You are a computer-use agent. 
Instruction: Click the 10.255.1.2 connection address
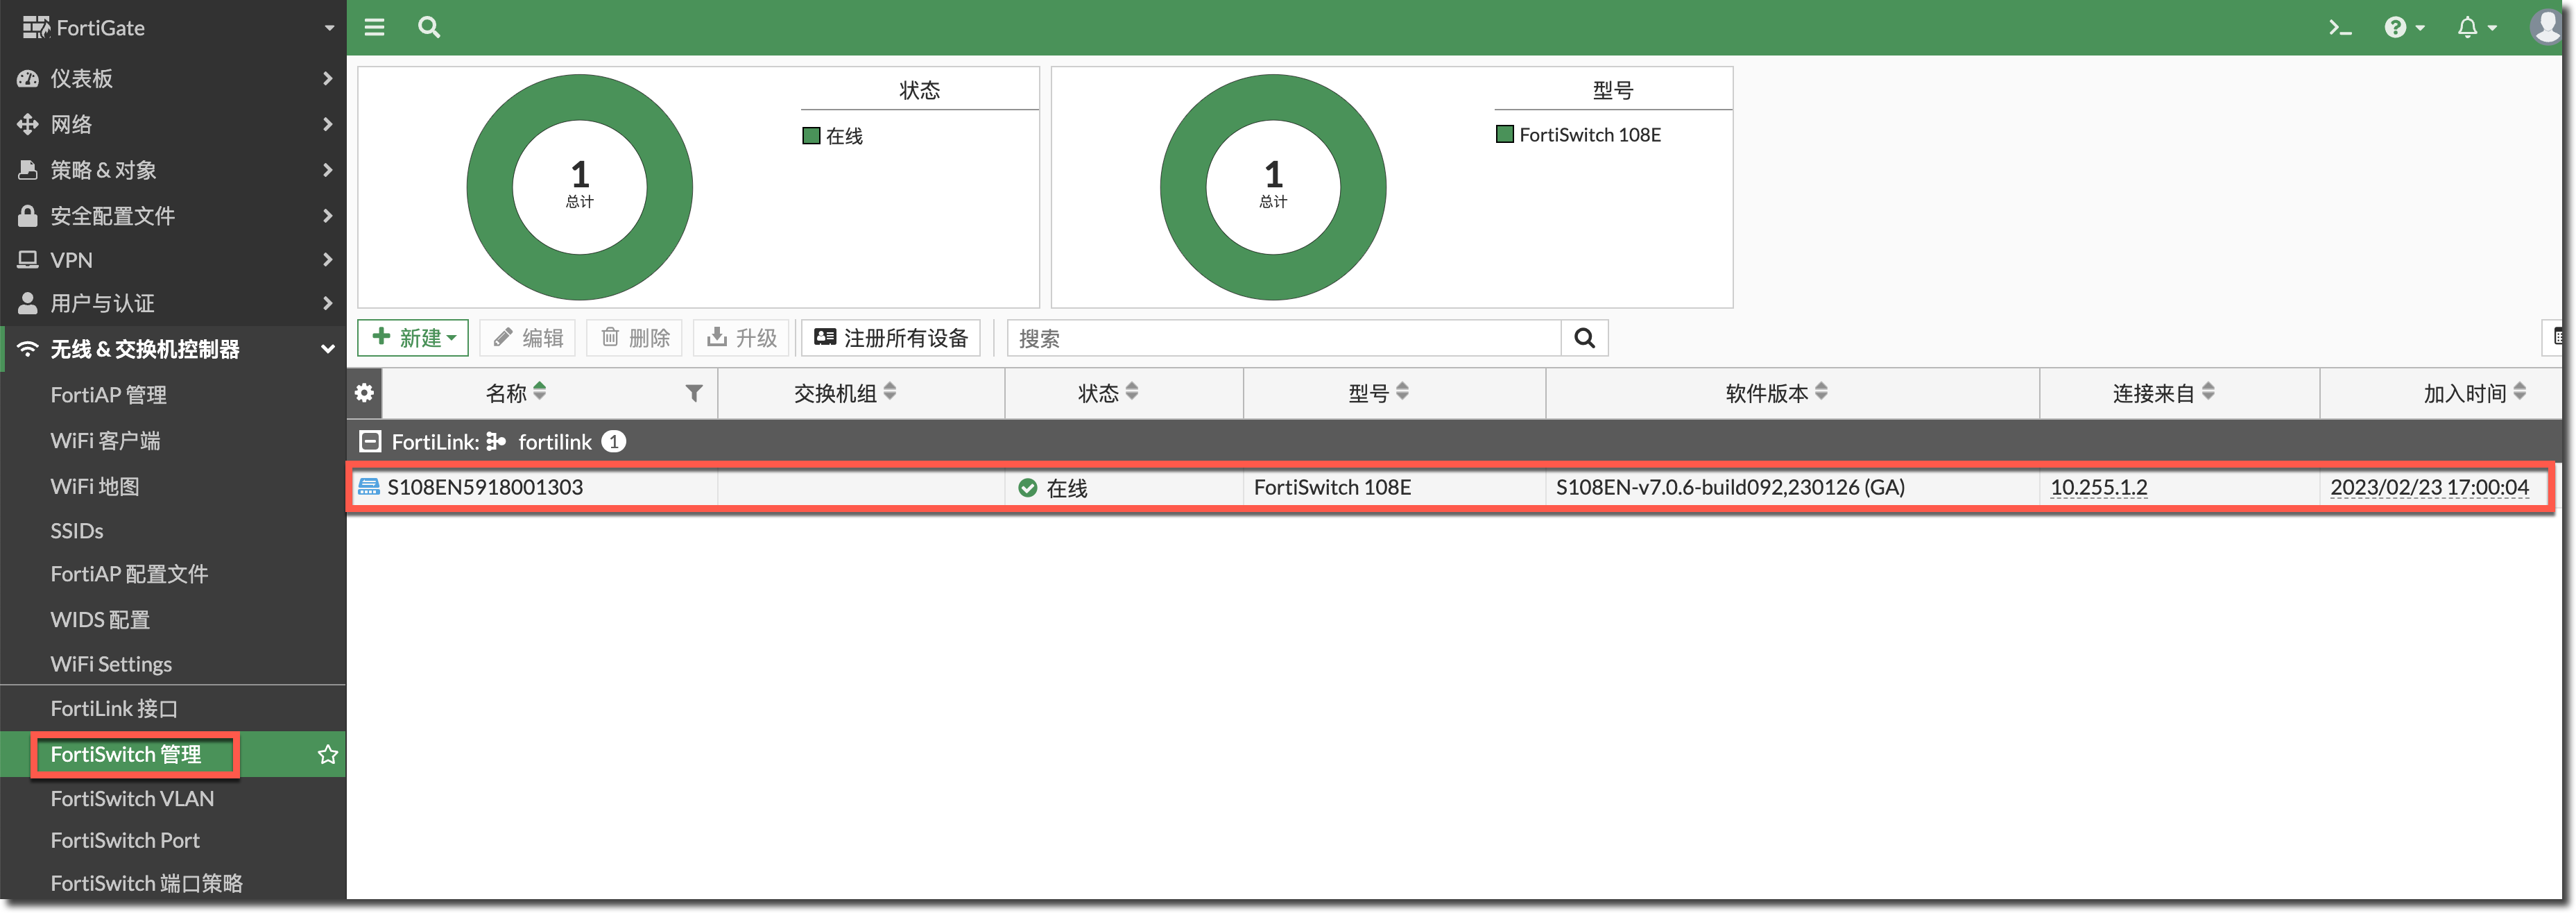pyautogui.click(x=2098, y=488)
